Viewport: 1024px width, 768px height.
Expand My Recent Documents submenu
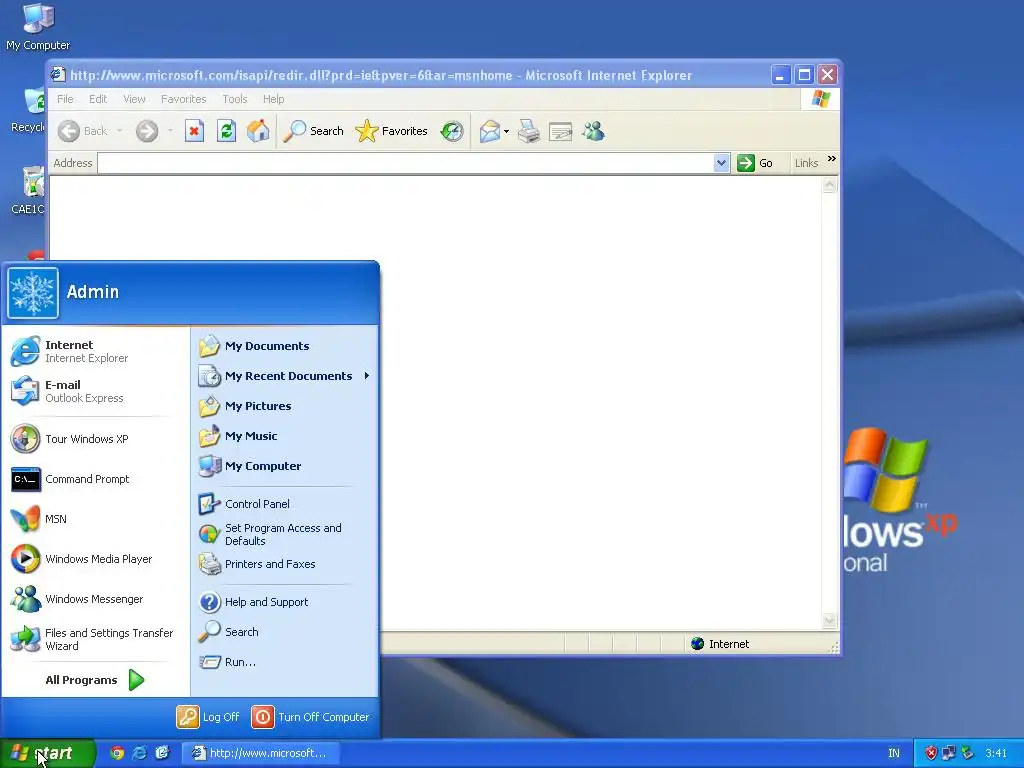(x=285, y=376)
